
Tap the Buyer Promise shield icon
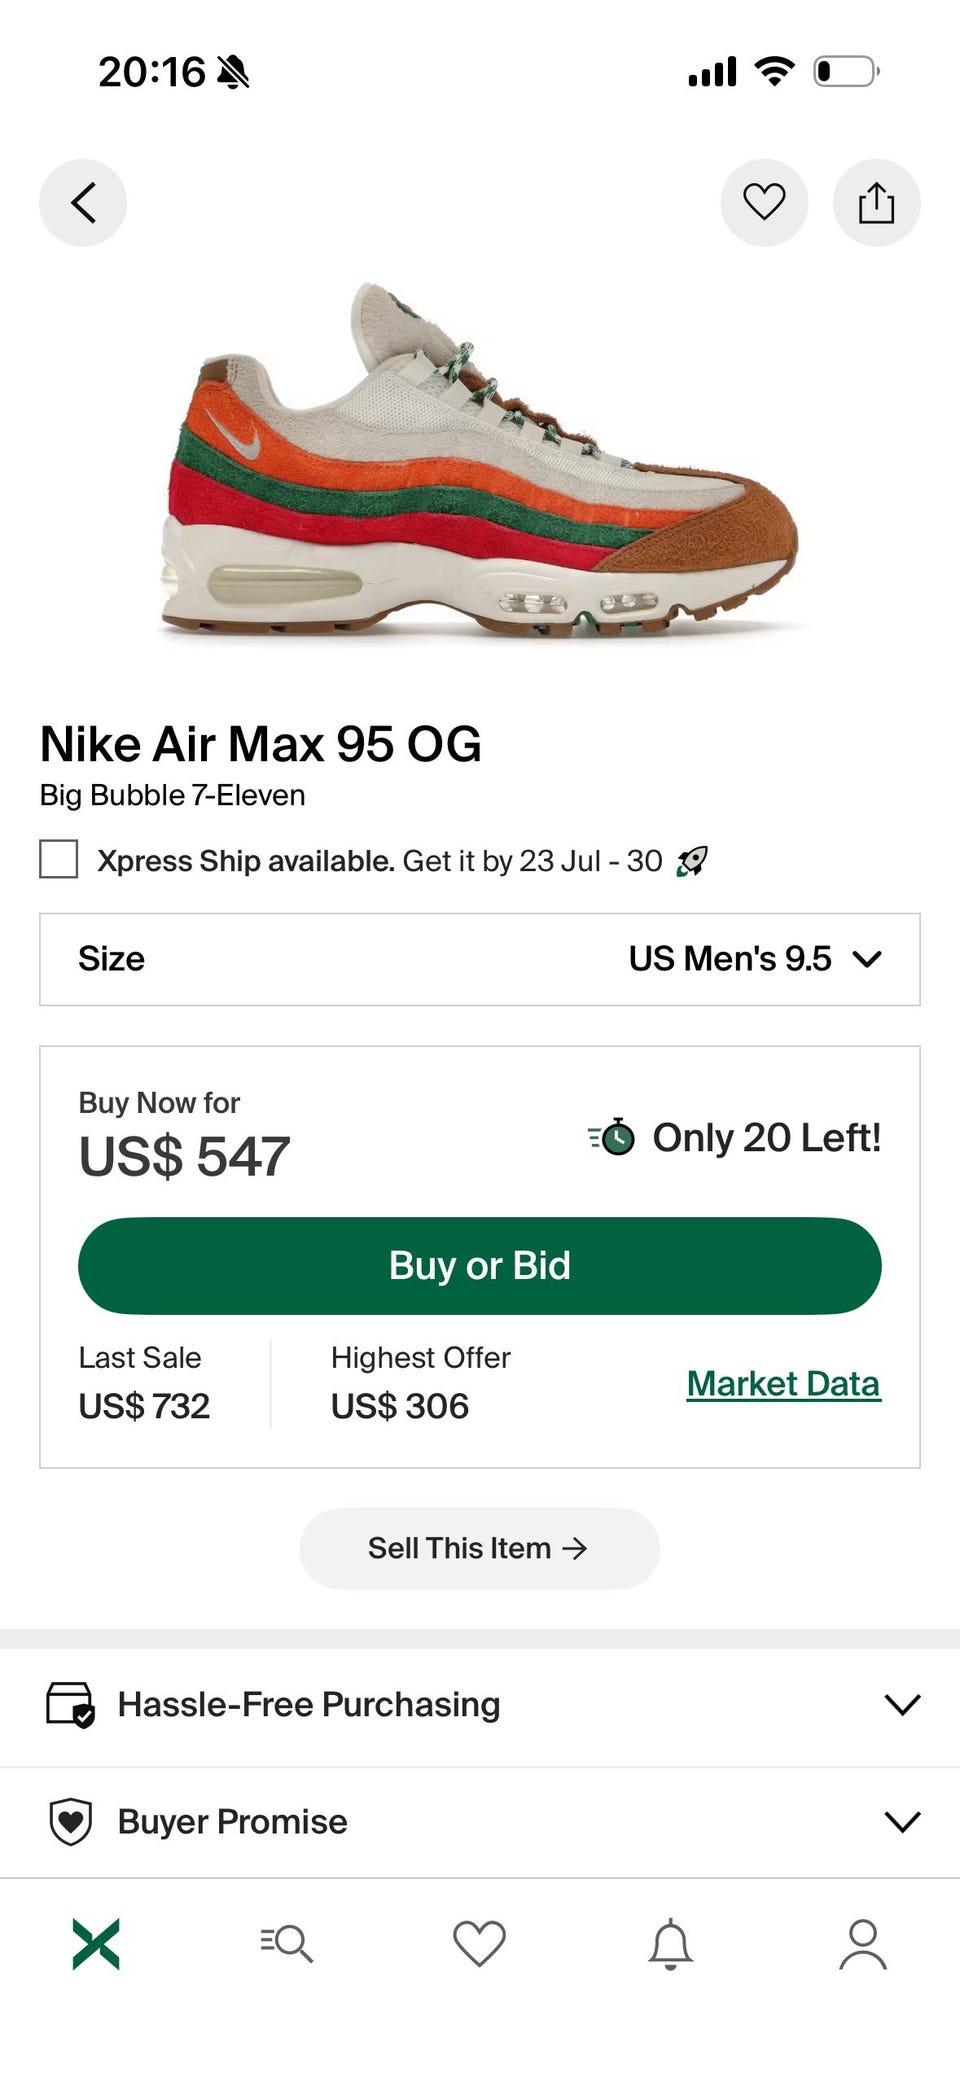(x=71, y=1822)
